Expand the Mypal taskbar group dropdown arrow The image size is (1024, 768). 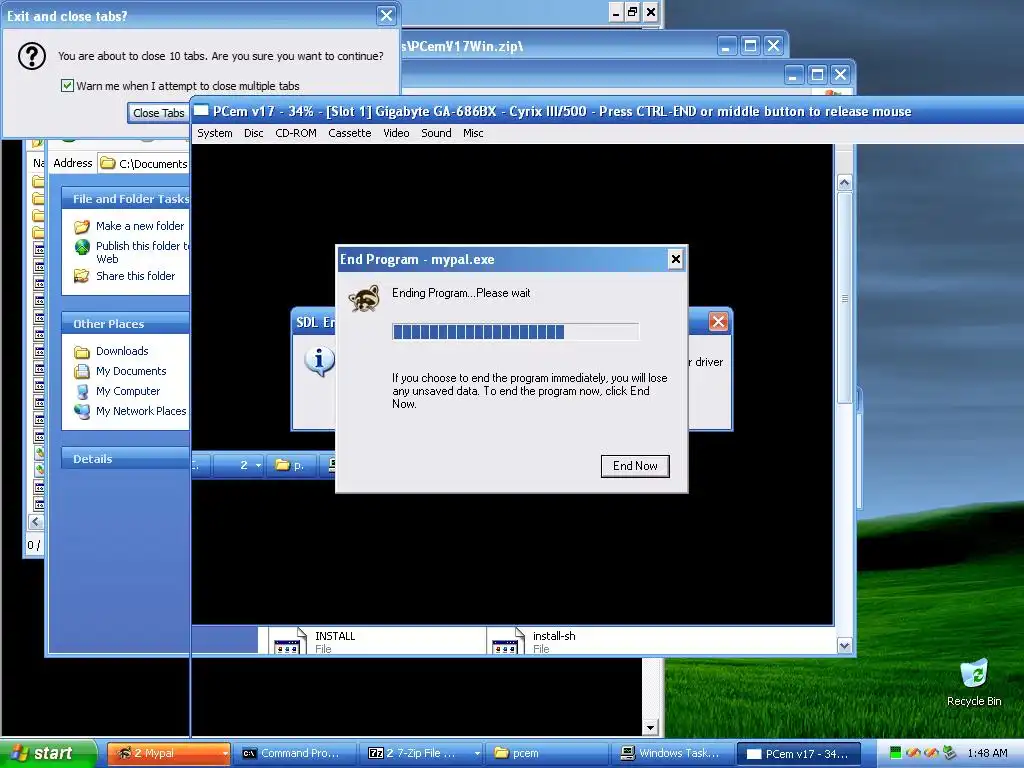(x=225, y=754)
